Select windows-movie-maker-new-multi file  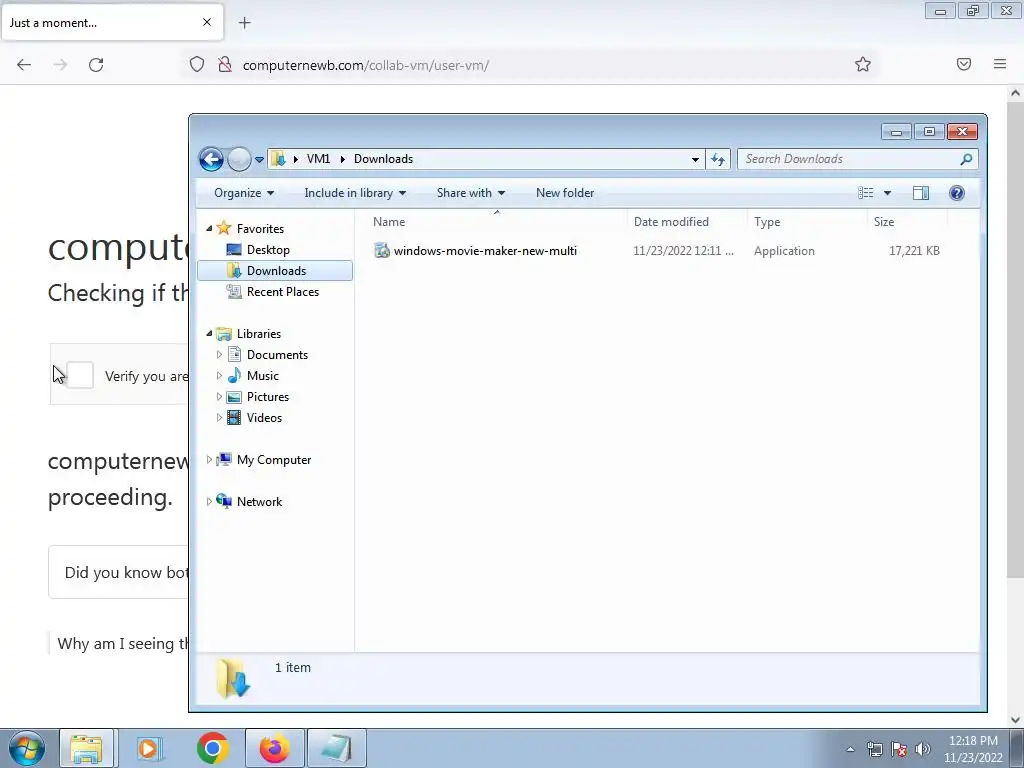(485, 251)
